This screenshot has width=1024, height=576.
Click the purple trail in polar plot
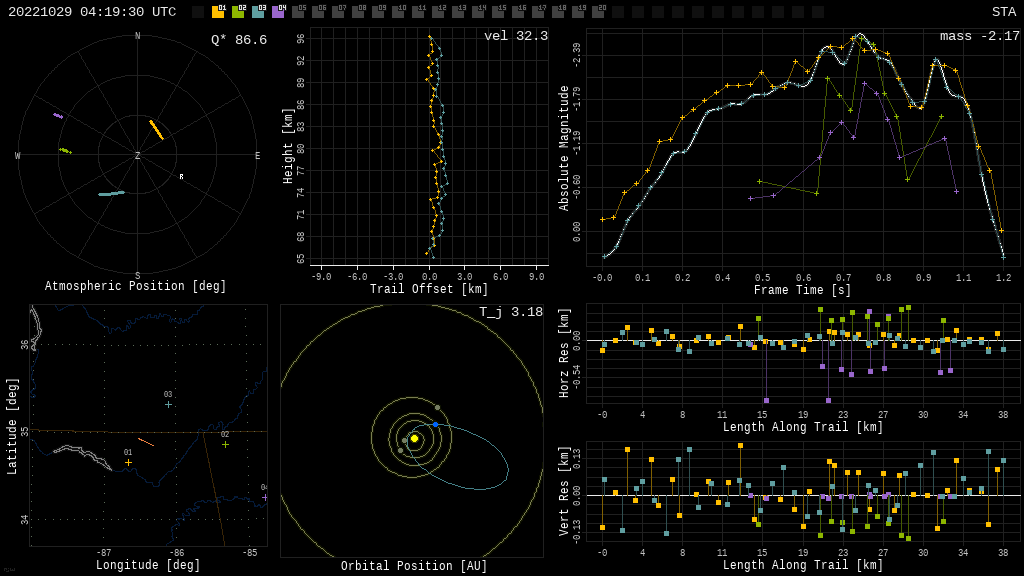58,116
